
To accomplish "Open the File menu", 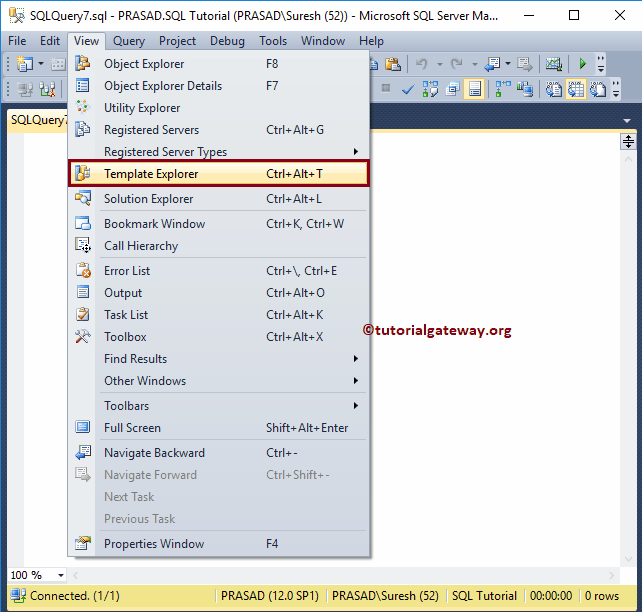I will click(17, 41).
